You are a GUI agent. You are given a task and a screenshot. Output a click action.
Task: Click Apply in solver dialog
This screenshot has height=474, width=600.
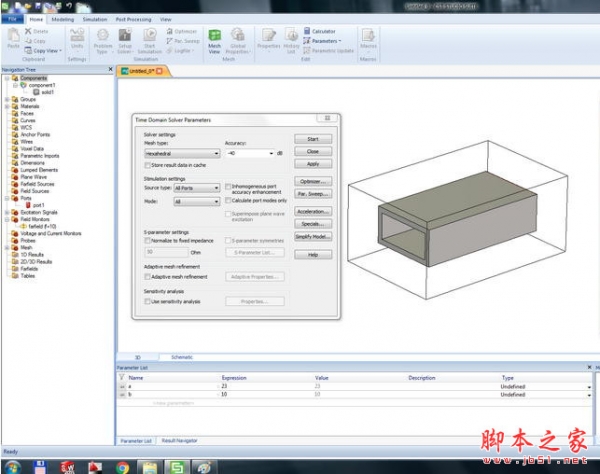tap(313, 164)
